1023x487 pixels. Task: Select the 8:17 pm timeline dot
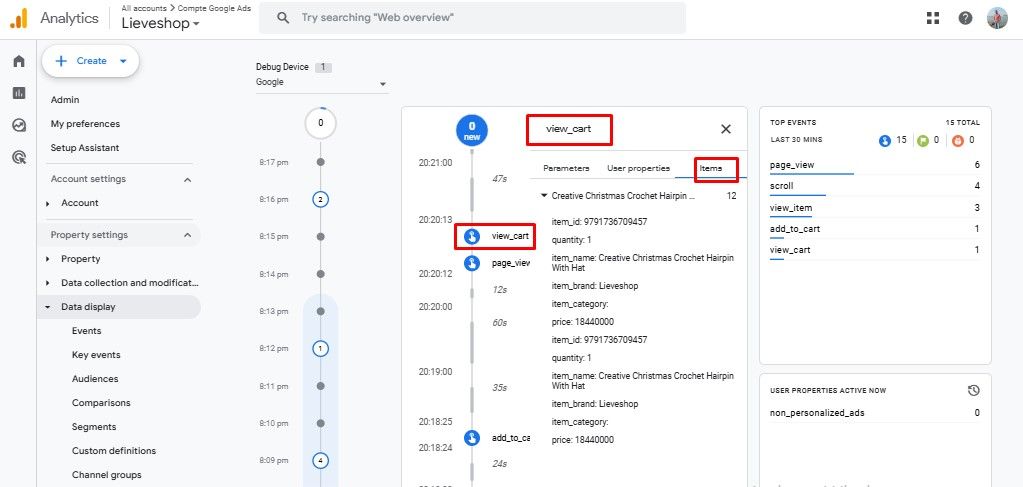[x=320, y=162]
